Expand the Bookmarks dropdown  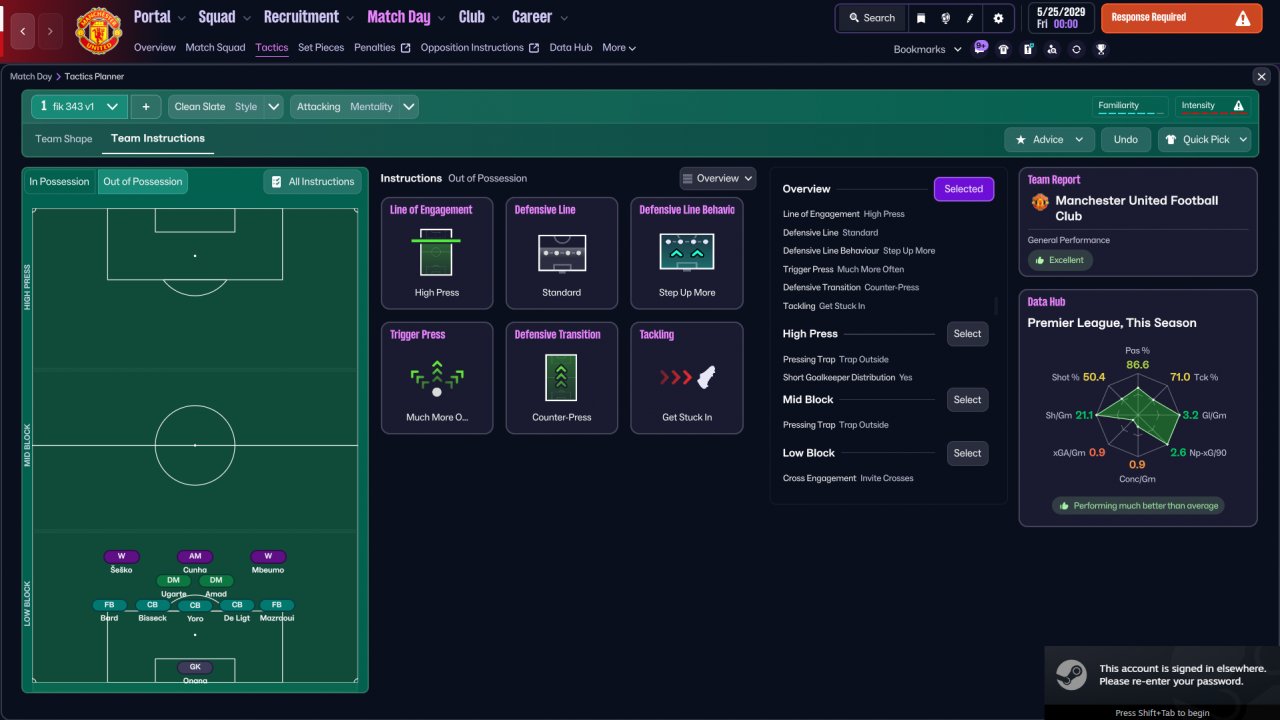(x=927, y=49)
